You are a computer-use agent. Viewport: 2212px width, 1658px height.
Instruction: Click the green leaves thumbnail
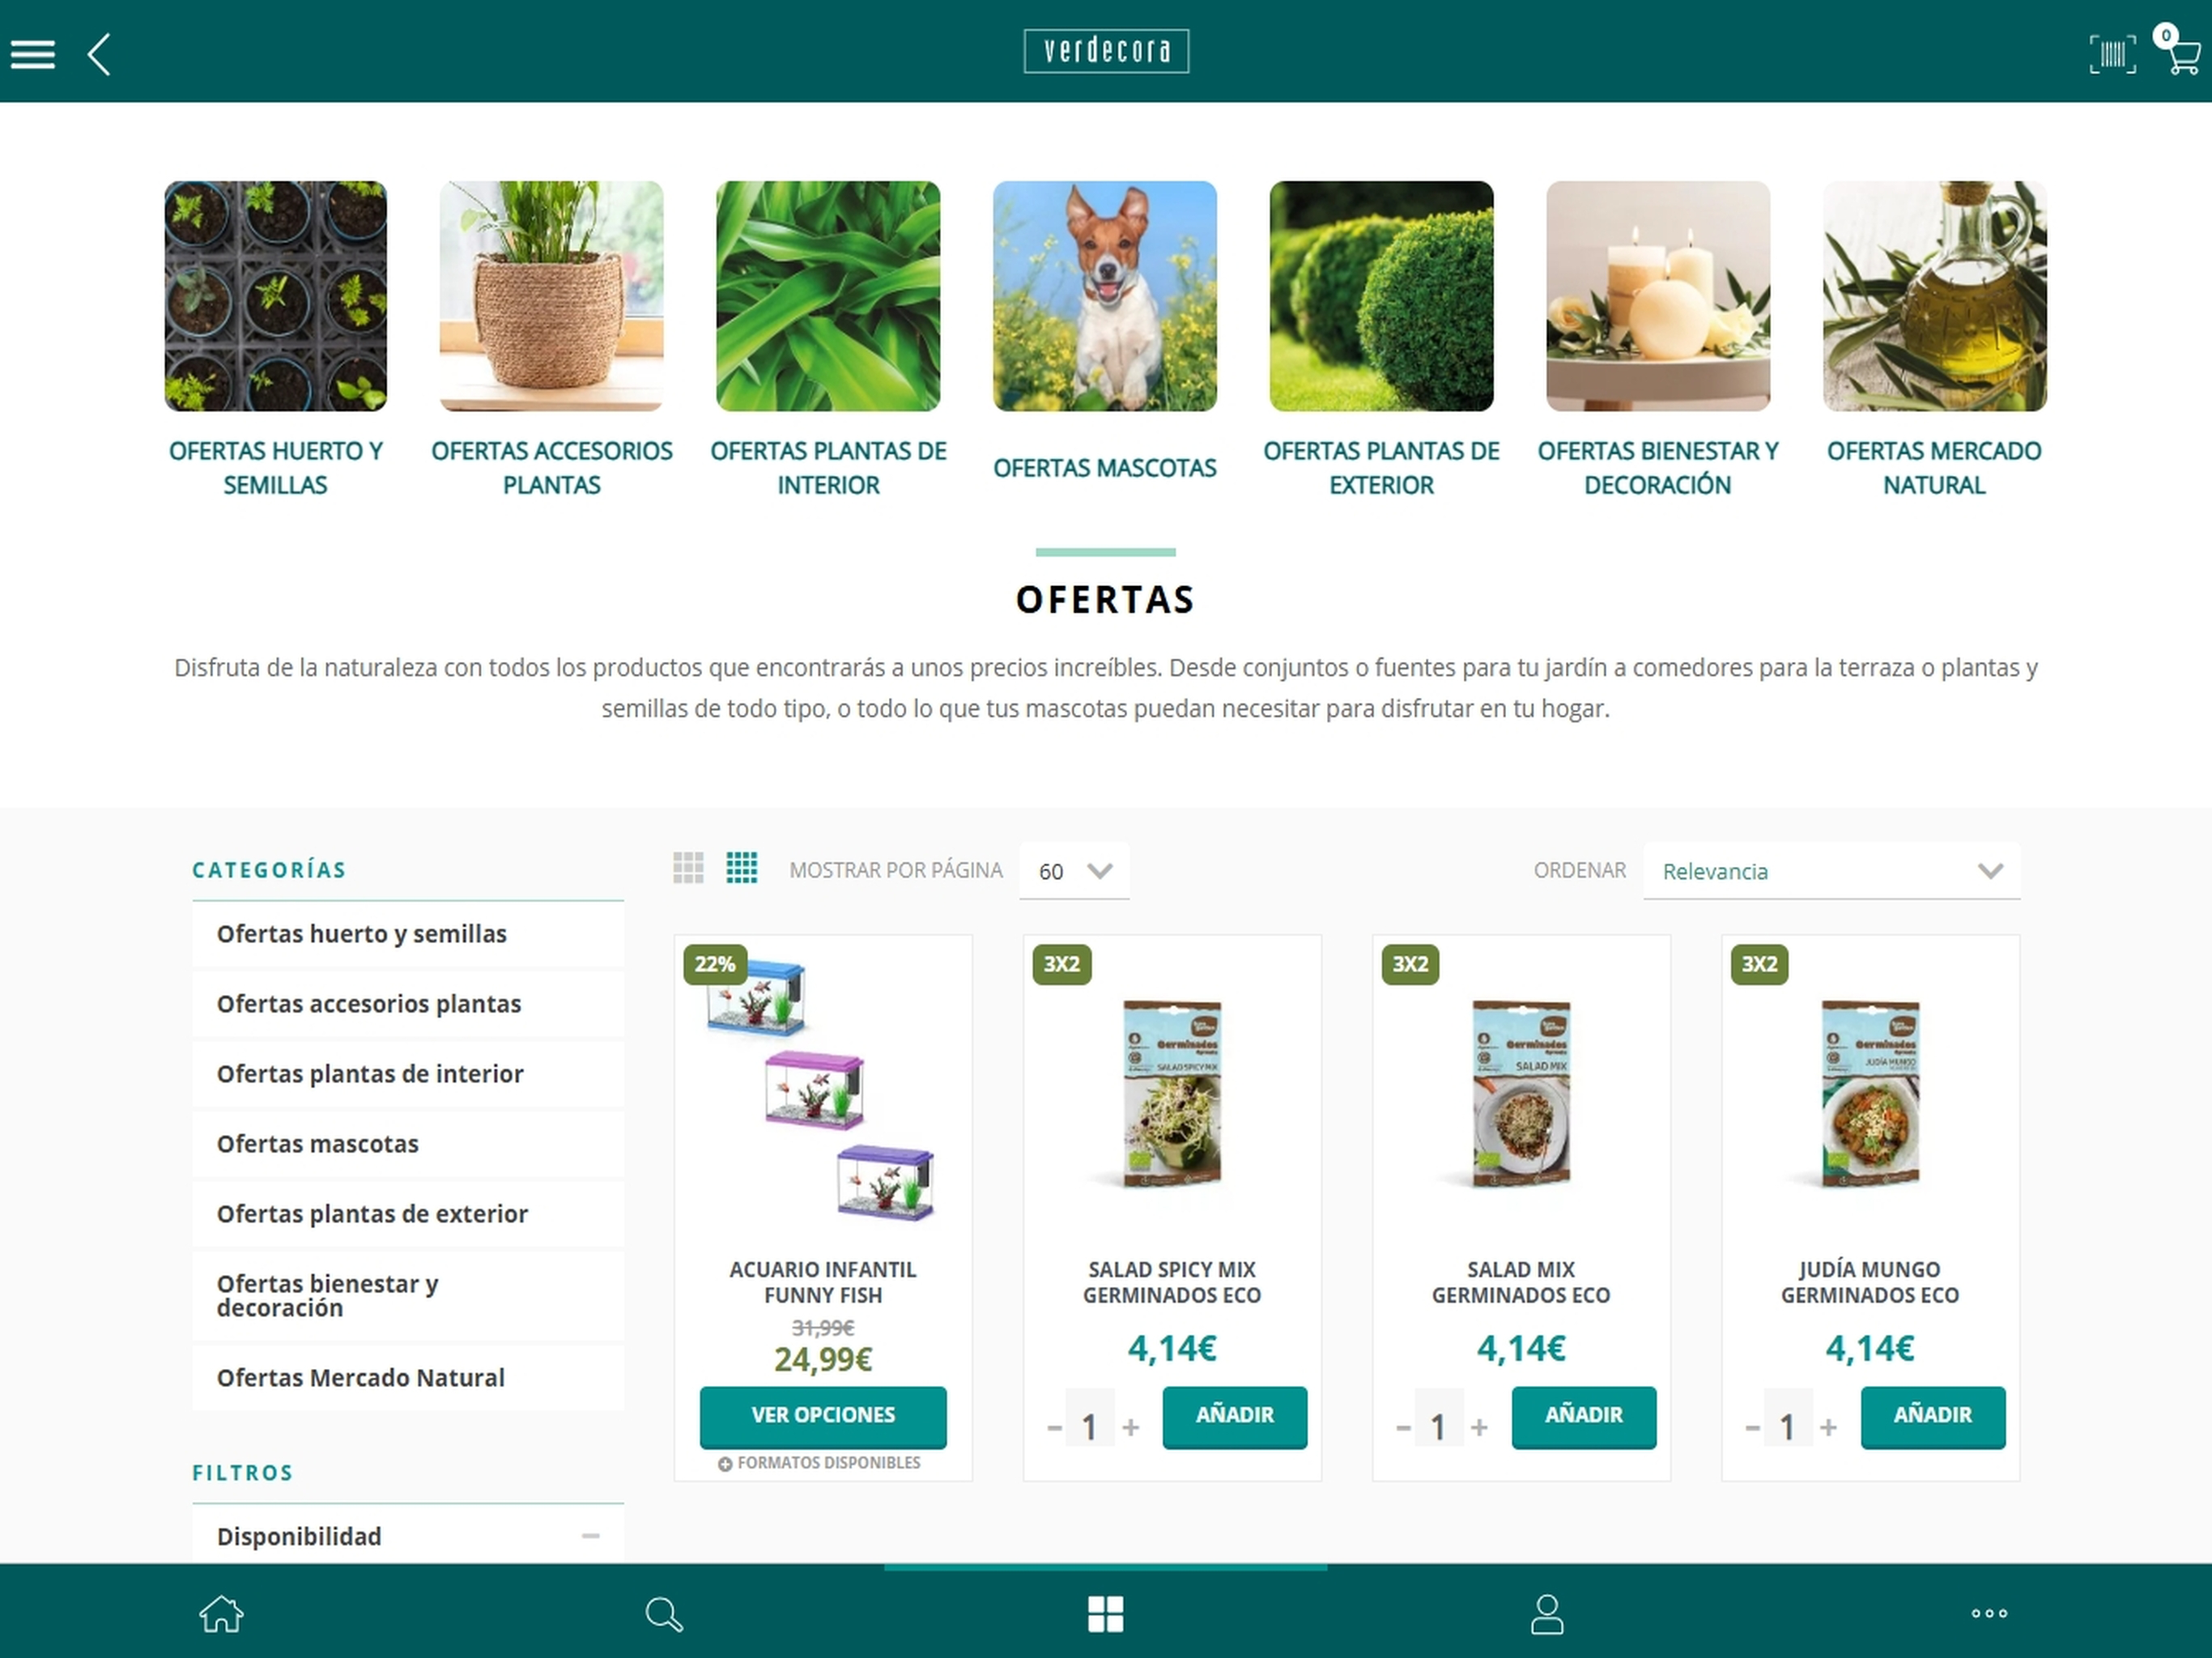(828, 296)
